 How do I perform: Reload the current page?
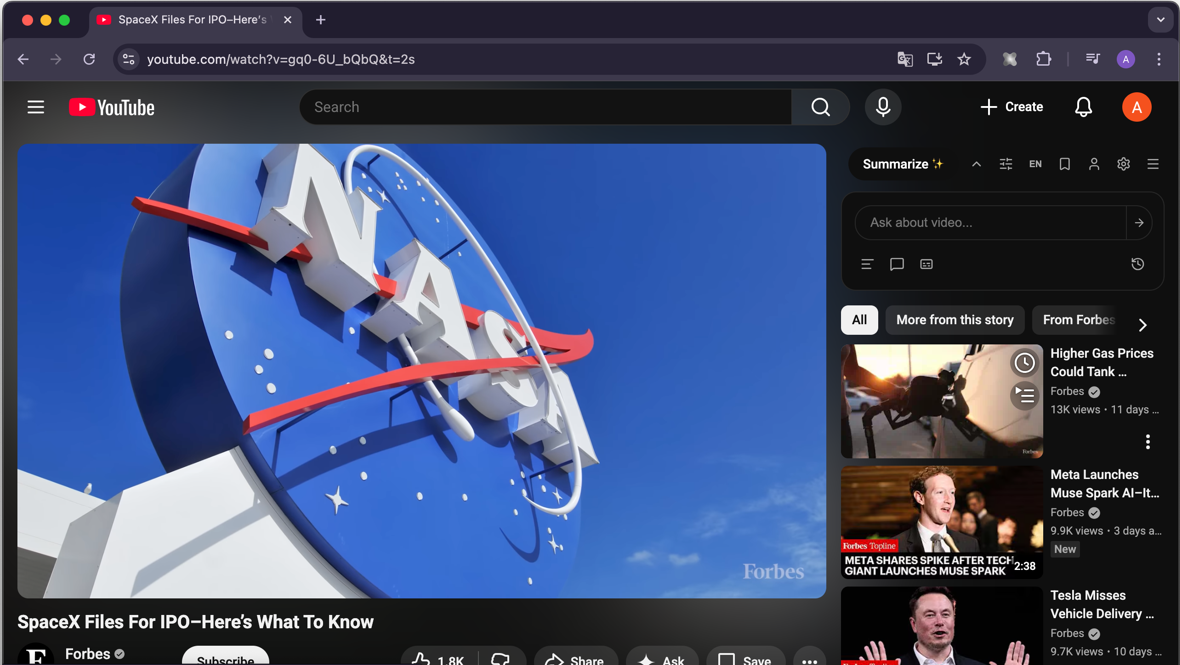pos(89,59)
